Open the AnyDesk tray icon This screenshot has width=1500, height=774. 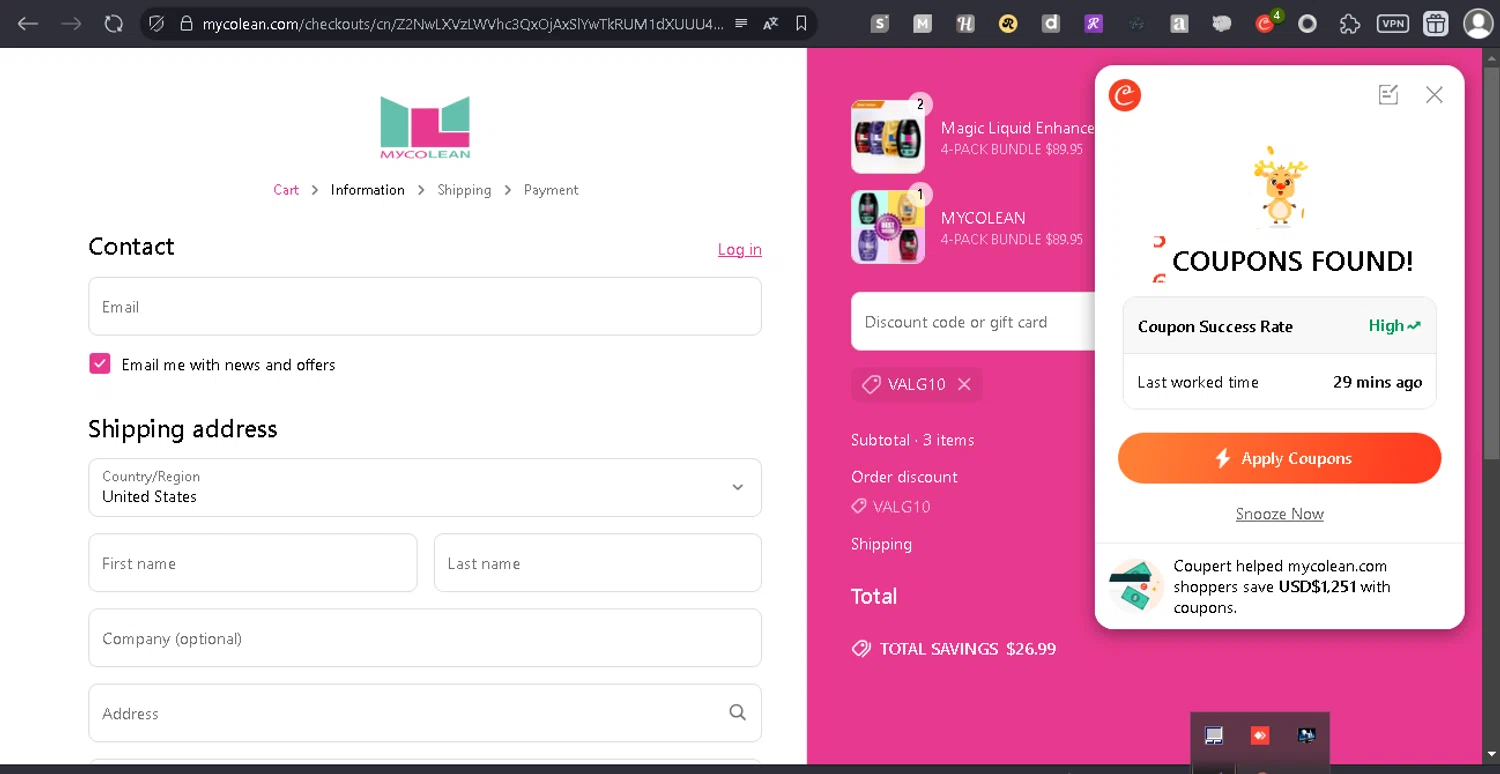(1260, 736)
